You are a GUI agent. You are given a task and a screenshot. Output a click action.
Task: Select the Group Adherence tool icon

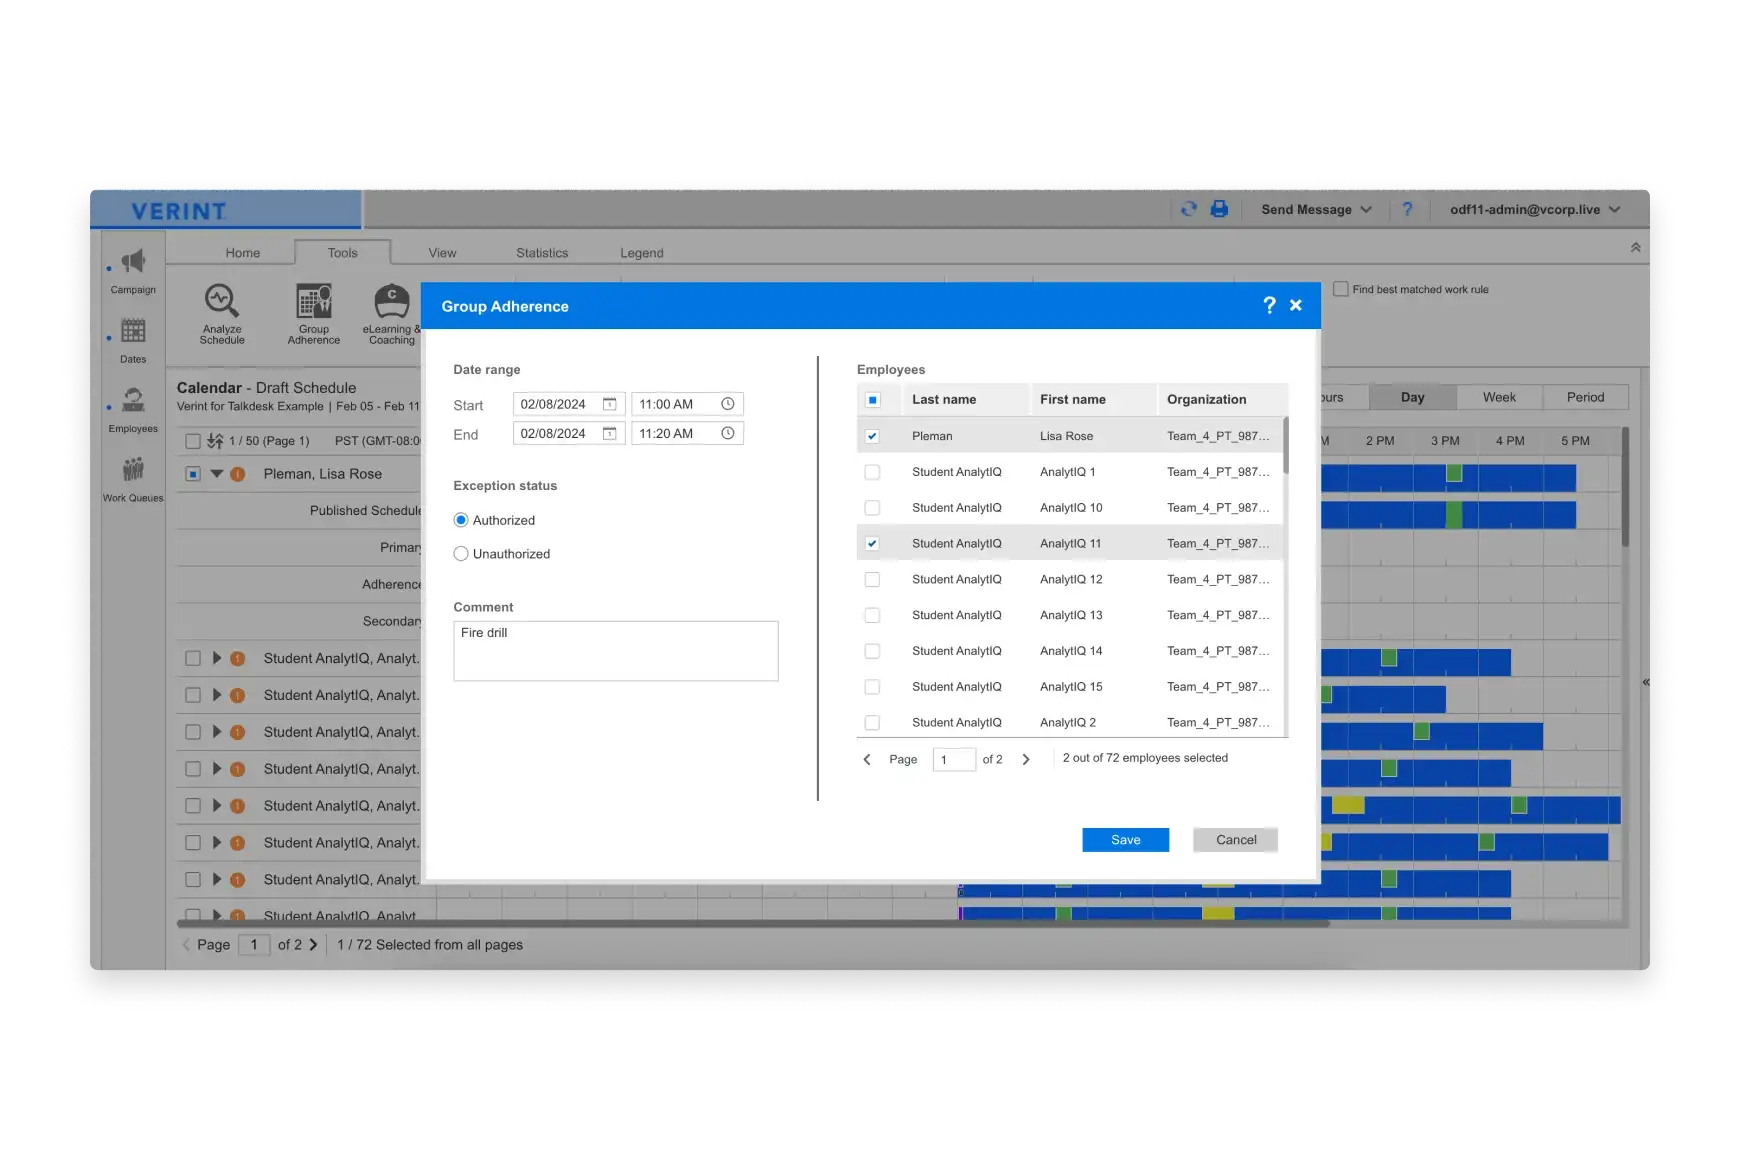click(313, 310)
